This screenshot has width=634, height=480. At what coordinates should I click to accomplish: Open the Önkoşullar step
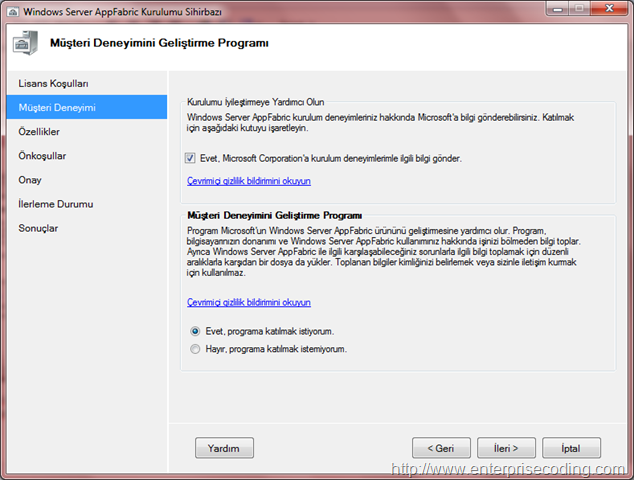pos(87,156)
